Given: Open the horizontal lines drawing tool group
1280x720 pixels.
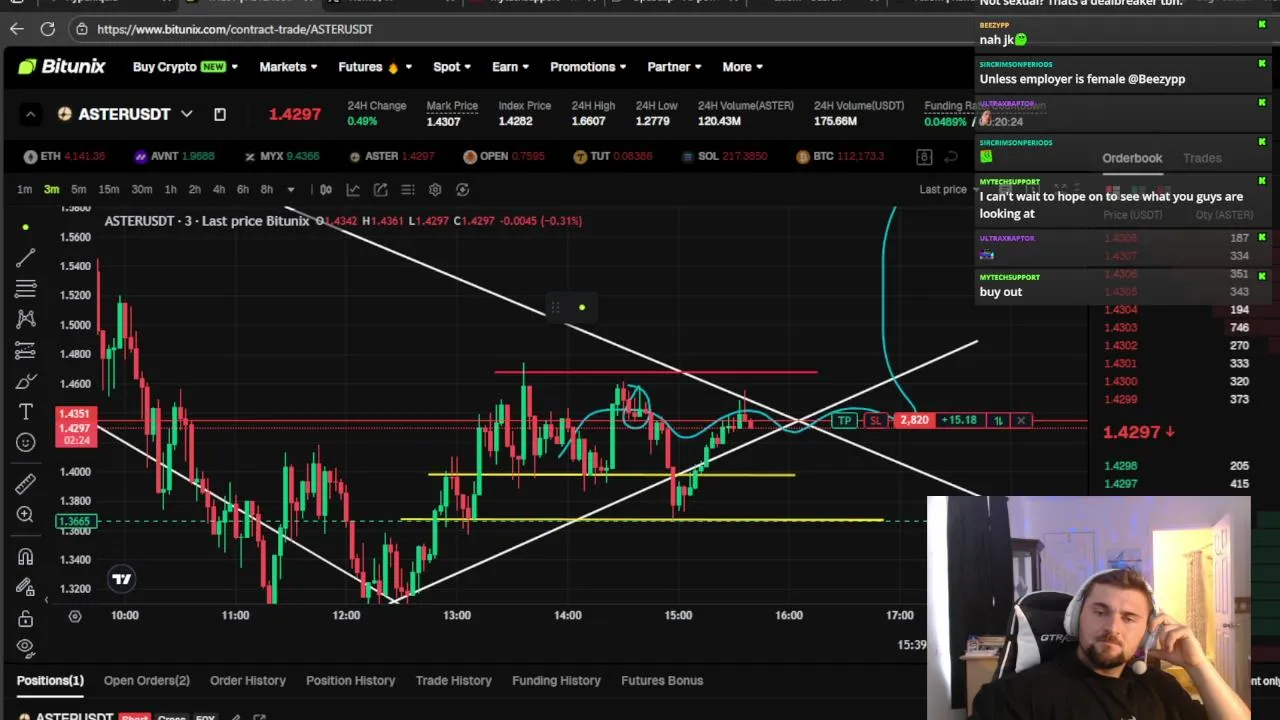Looking at the screenshot, I should coord(26,289).
